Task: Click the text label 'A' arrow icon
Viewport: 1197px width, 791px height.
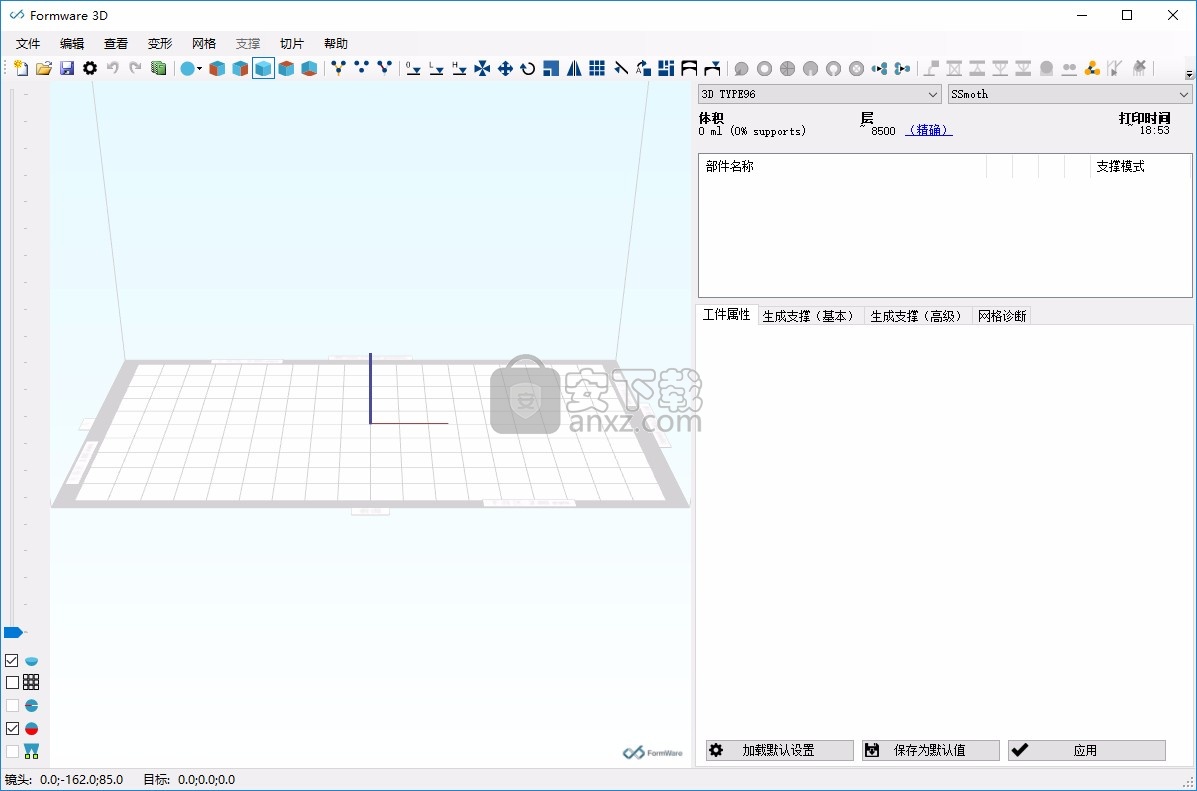Action: coord(644,69)
